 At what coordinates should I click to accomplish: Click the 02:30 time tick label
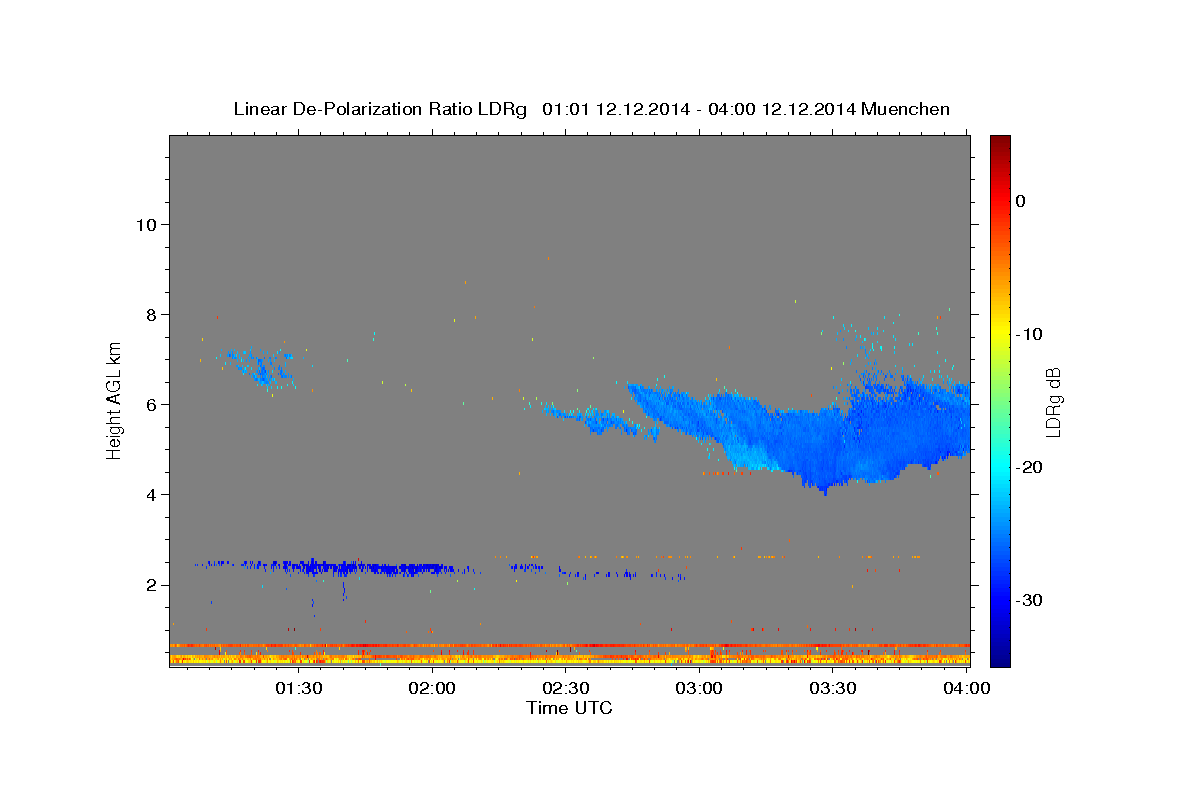coord(566,688)
